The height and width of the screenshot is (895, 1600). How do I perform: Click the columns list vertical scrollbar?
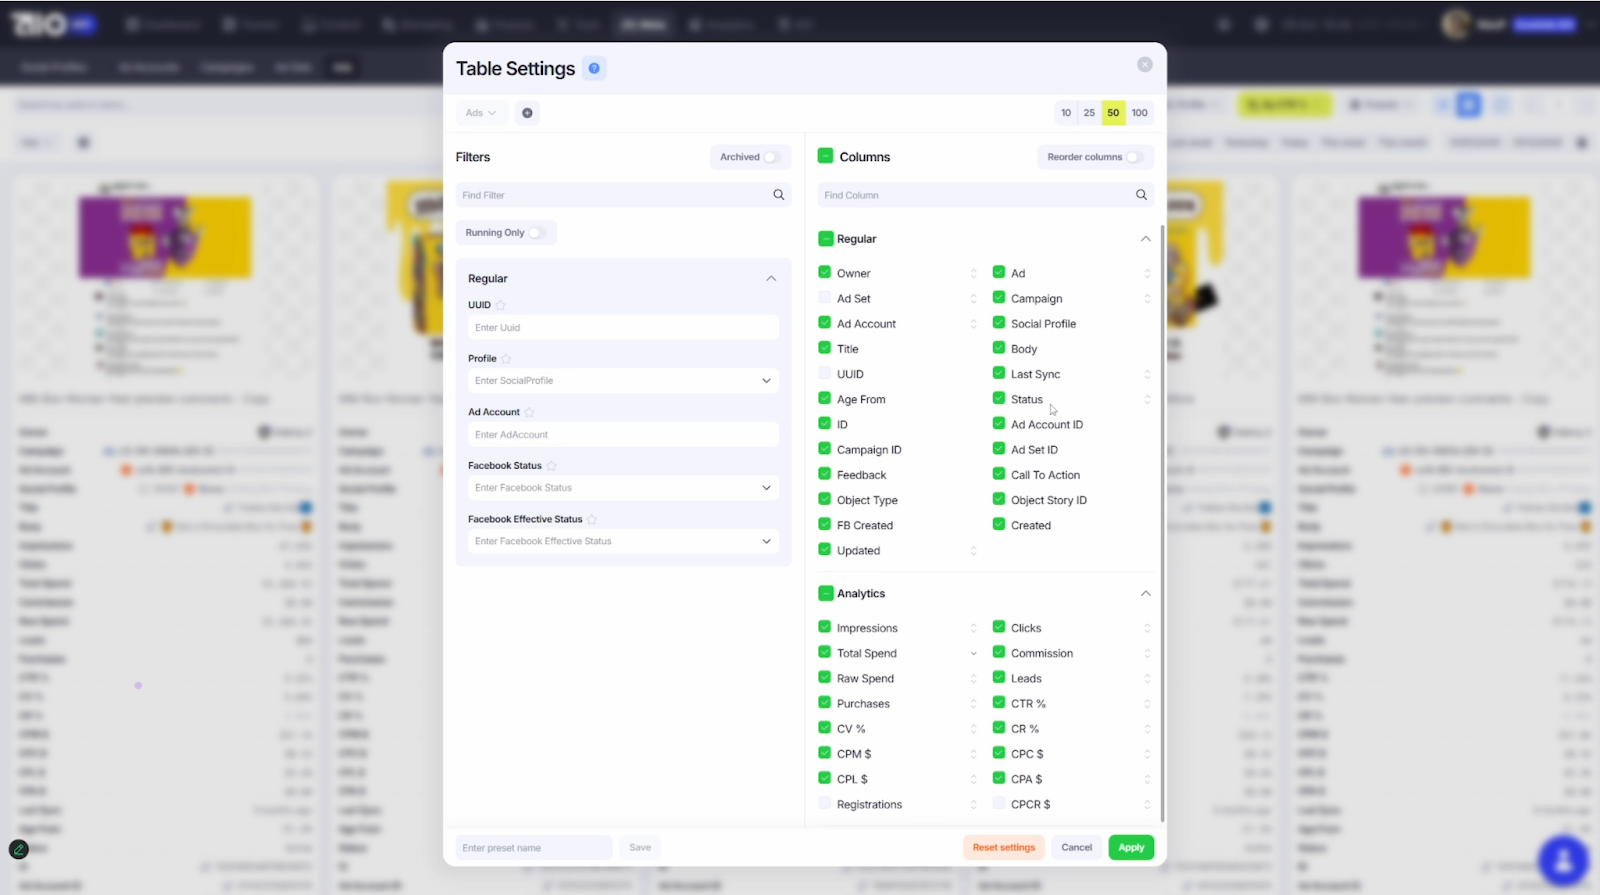click(1161, 500)
